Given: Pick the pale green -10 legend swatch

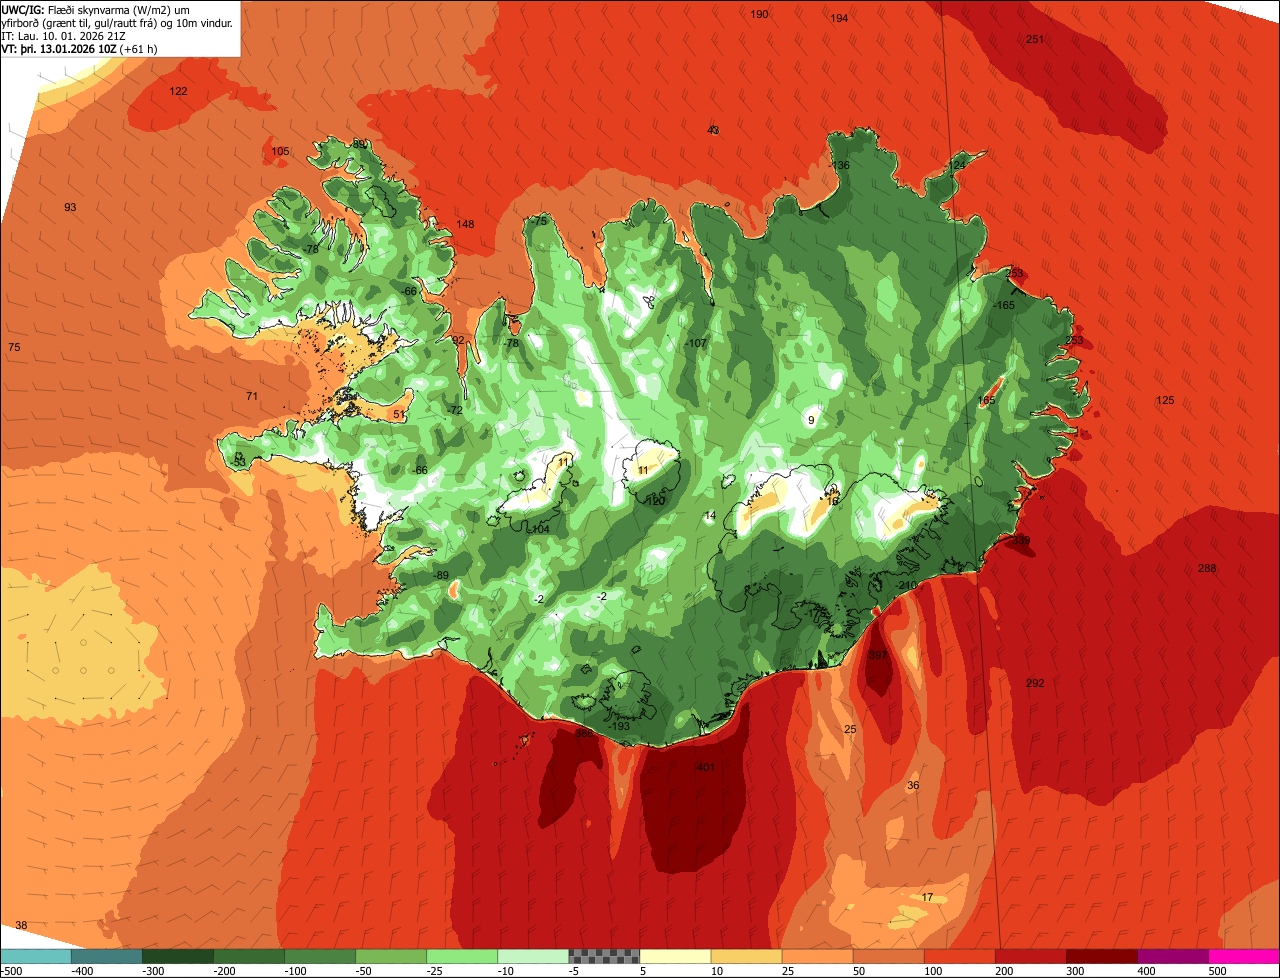Looking at the screenshot, I should [x=533, y=956].
